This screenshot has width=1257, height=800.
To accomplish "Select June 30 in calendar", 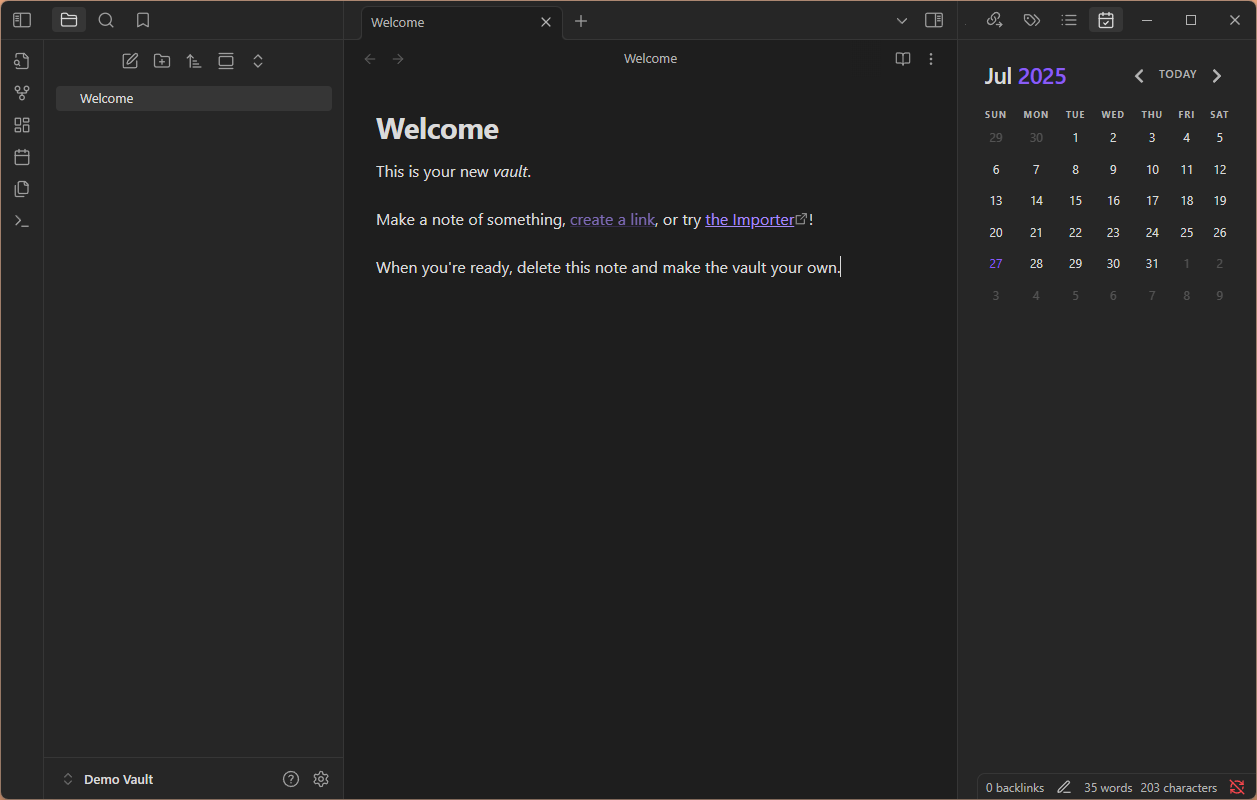I will 1036,138.
